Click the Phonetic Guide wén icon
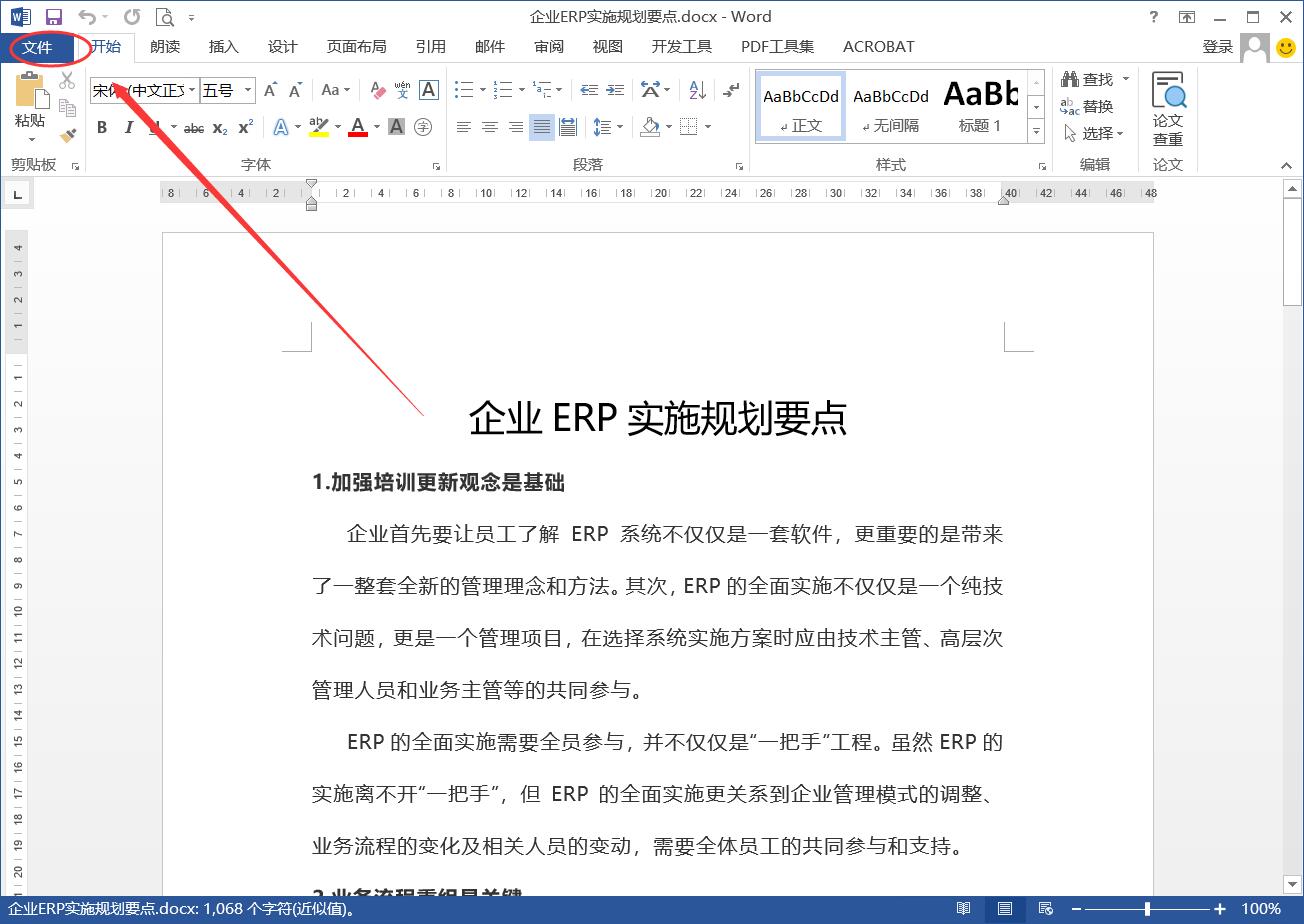Image resolution: width=1304 pixels, height=924 pixels. tap(402, 91)
